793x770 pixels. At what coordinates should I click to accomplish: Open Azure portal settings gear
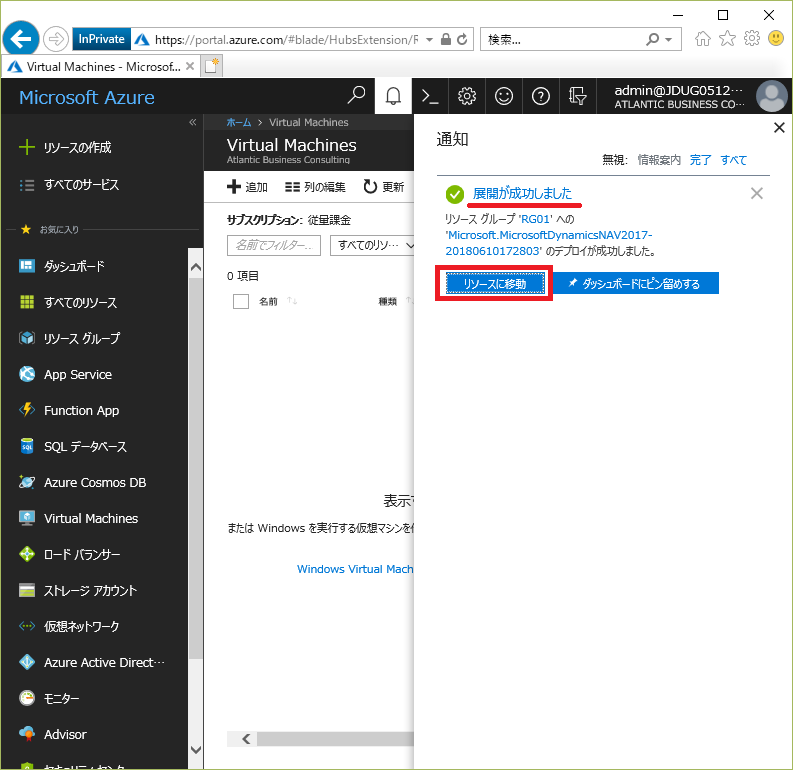coord(467,96)
